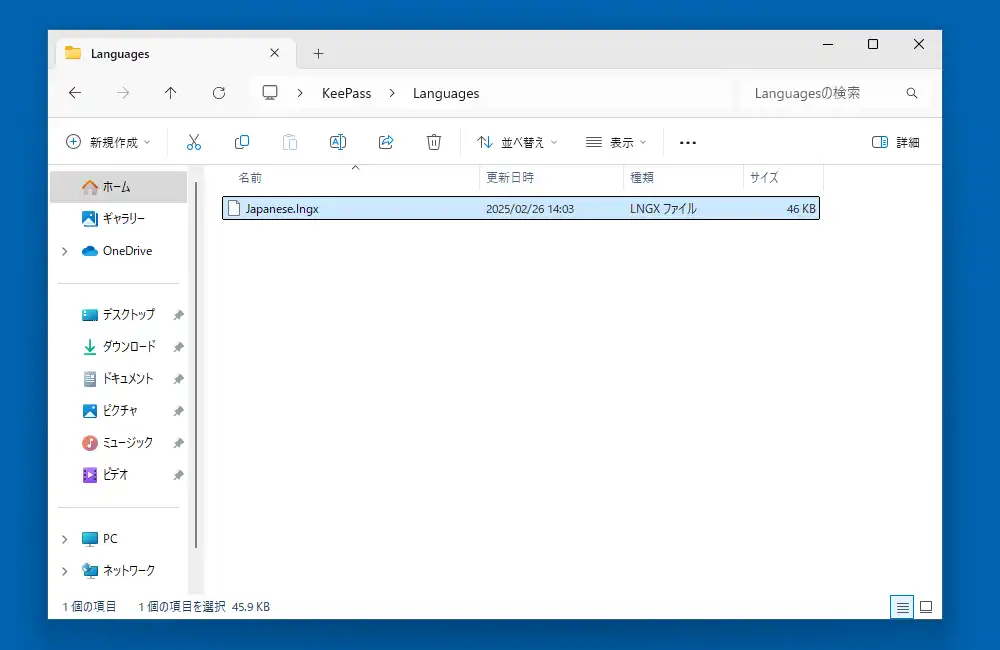Expand the PC tree node
Image resolution: width=1000 pixels, height=650 pixels.
64,539
